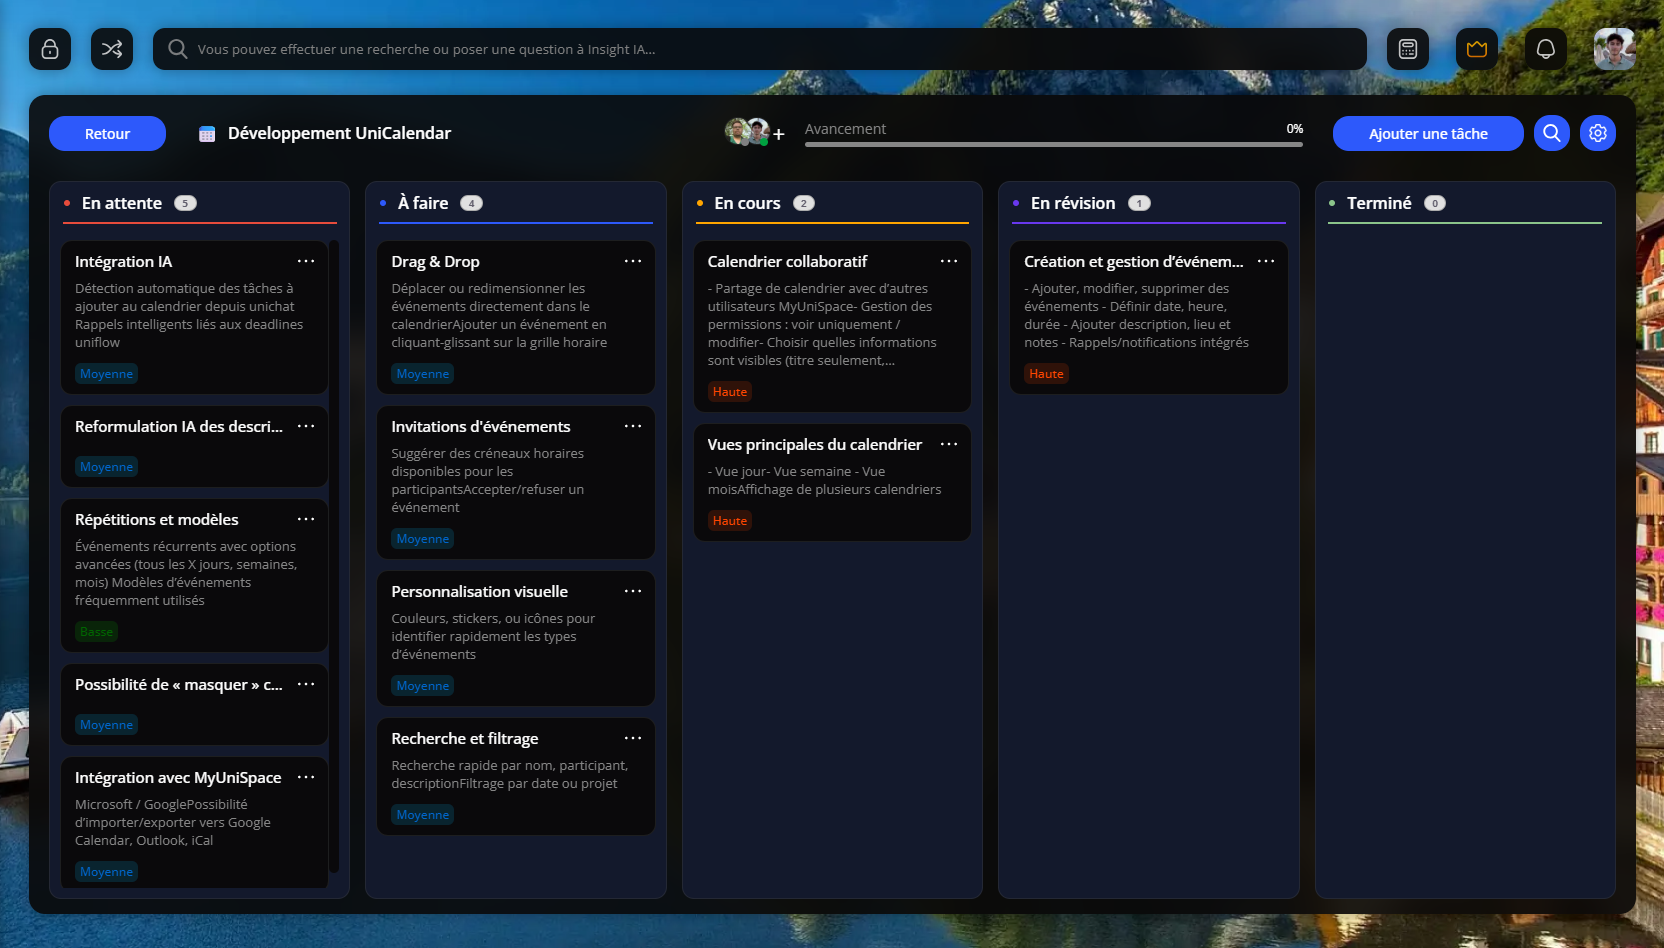1664x948 pixels.
Task: Click the shuffle arrows icon
Action: tap(112, 49)
